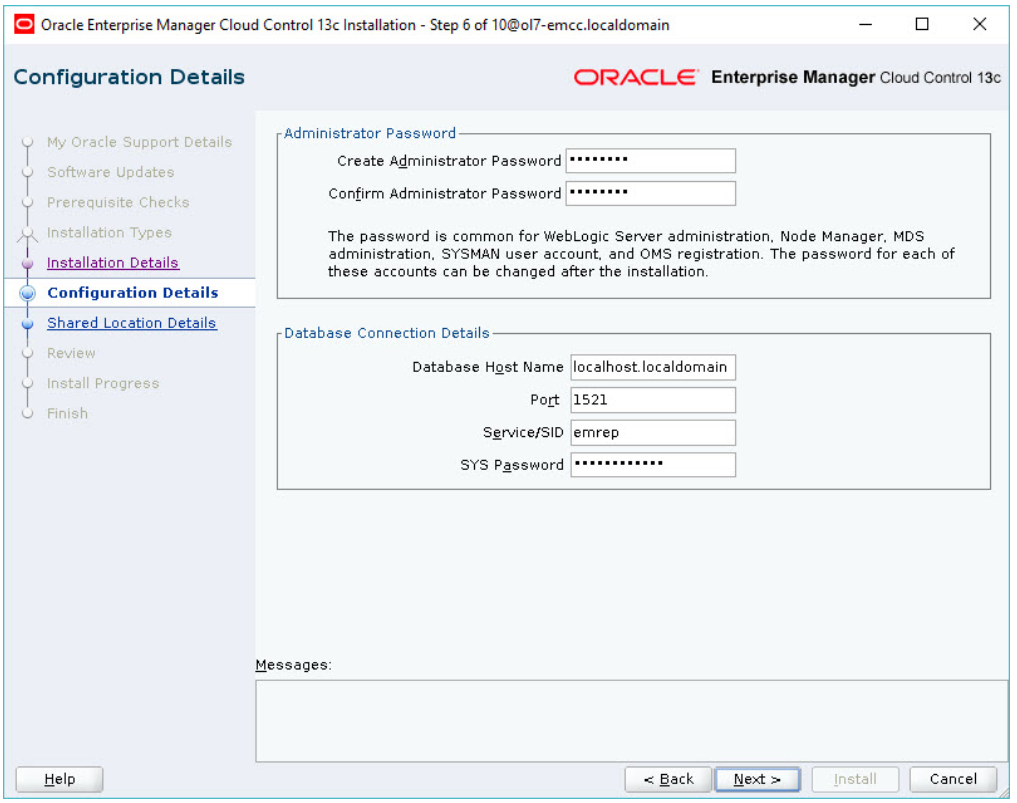Click the Shared Location Details step bullet
The height and width of the screenshot is (803, 1017).
pyautogui.click(x=27, y=323)
